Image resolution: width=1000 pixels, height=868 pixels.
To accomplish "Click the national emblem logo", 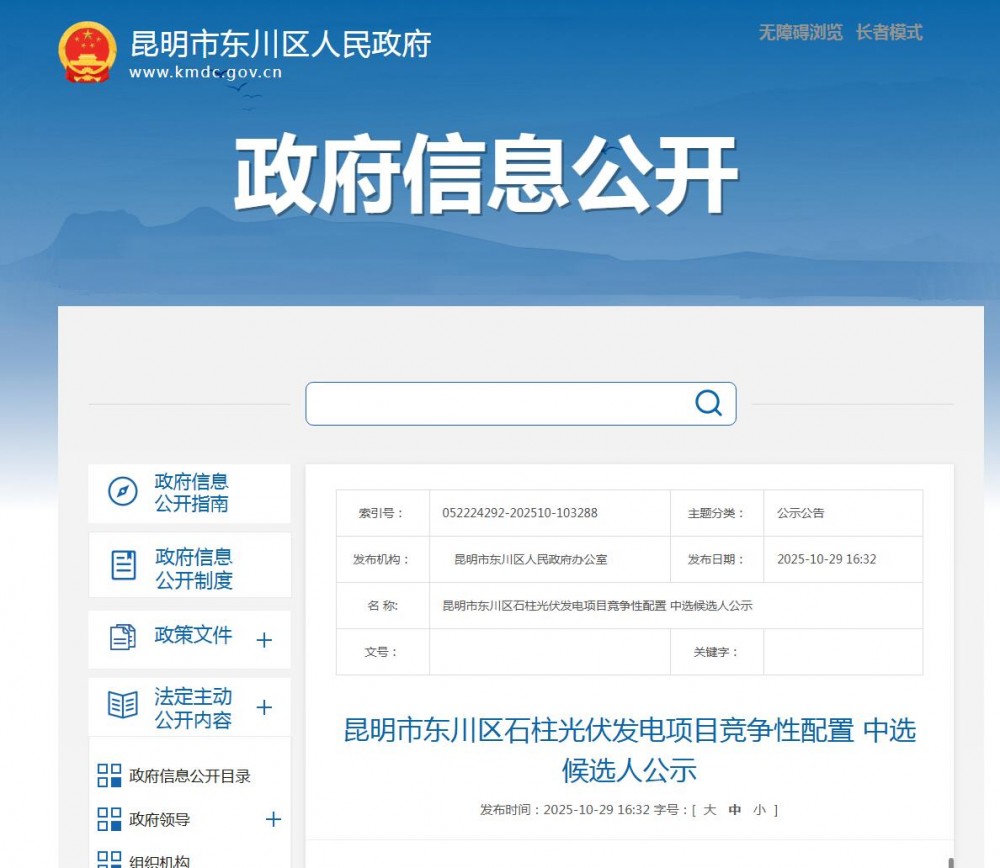I will tap(88, 52).
